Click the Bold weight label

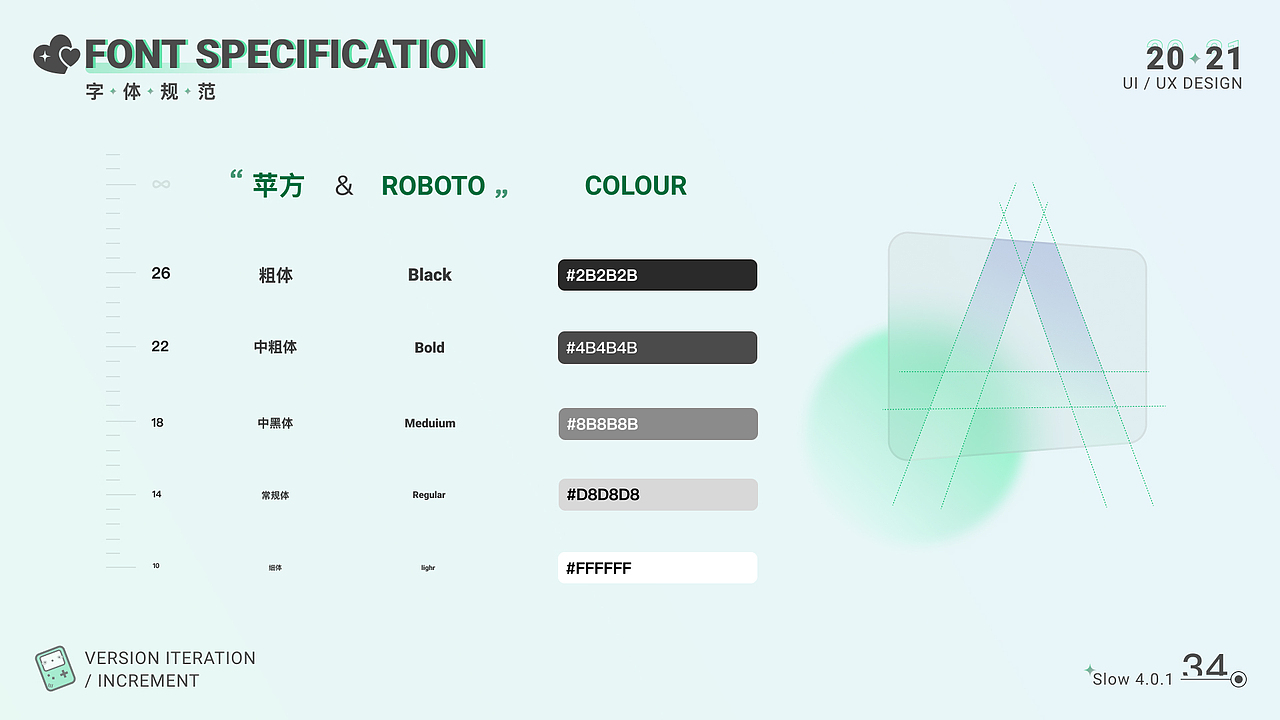tap(430, 348)
